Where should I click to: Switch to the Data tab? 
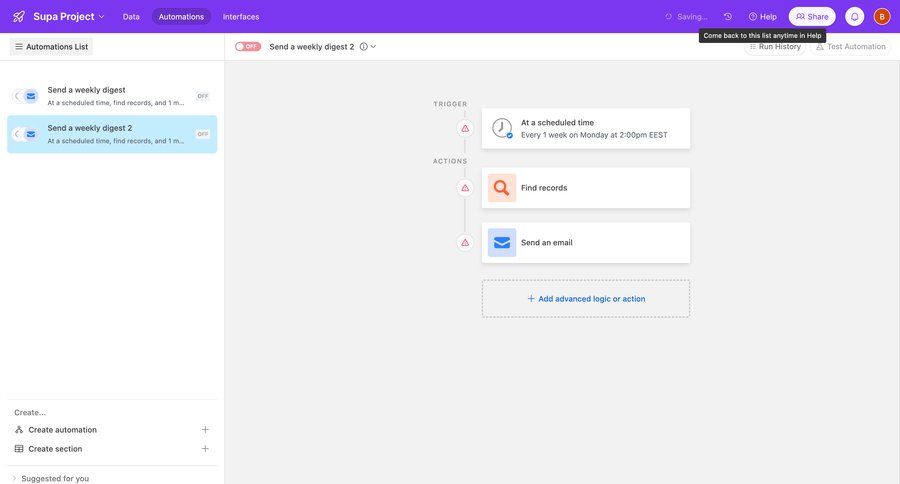[x=131, y=17]
